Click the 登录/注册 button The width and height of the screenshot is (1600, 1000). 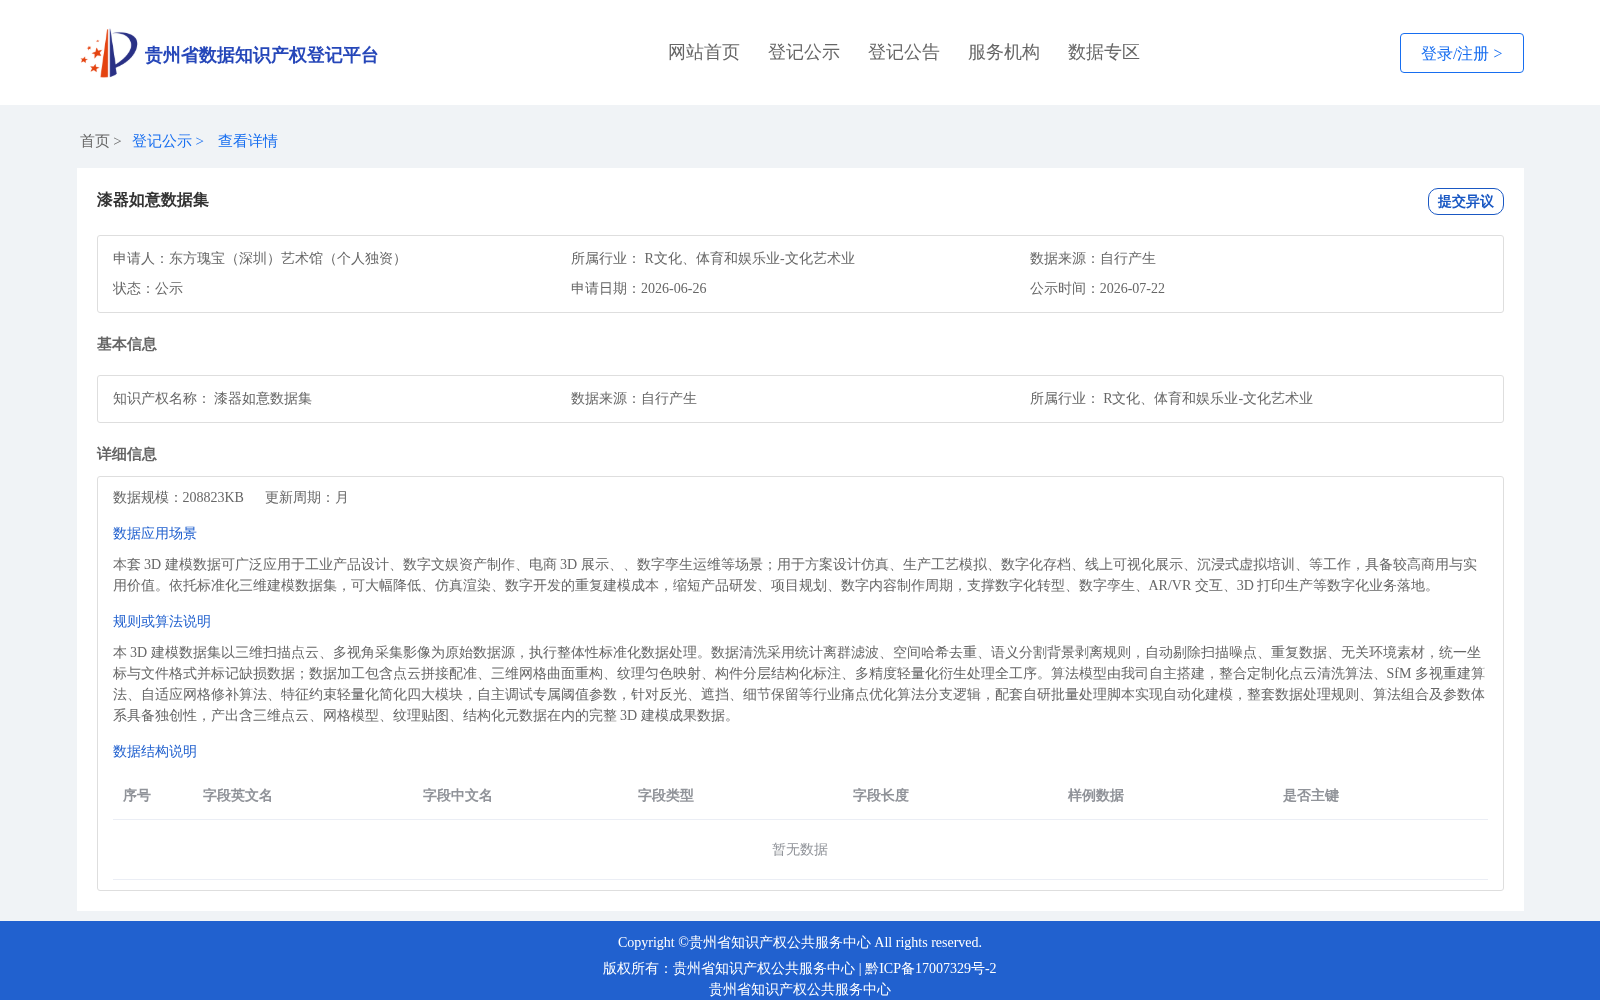click(x=1462, y=53)
